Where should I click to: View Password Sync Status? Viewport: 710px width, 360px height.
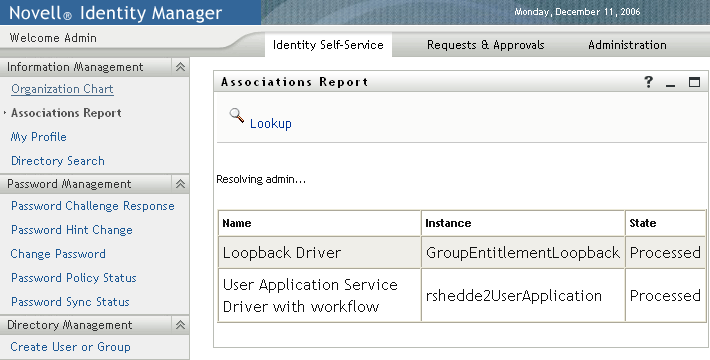click(70, 302)
